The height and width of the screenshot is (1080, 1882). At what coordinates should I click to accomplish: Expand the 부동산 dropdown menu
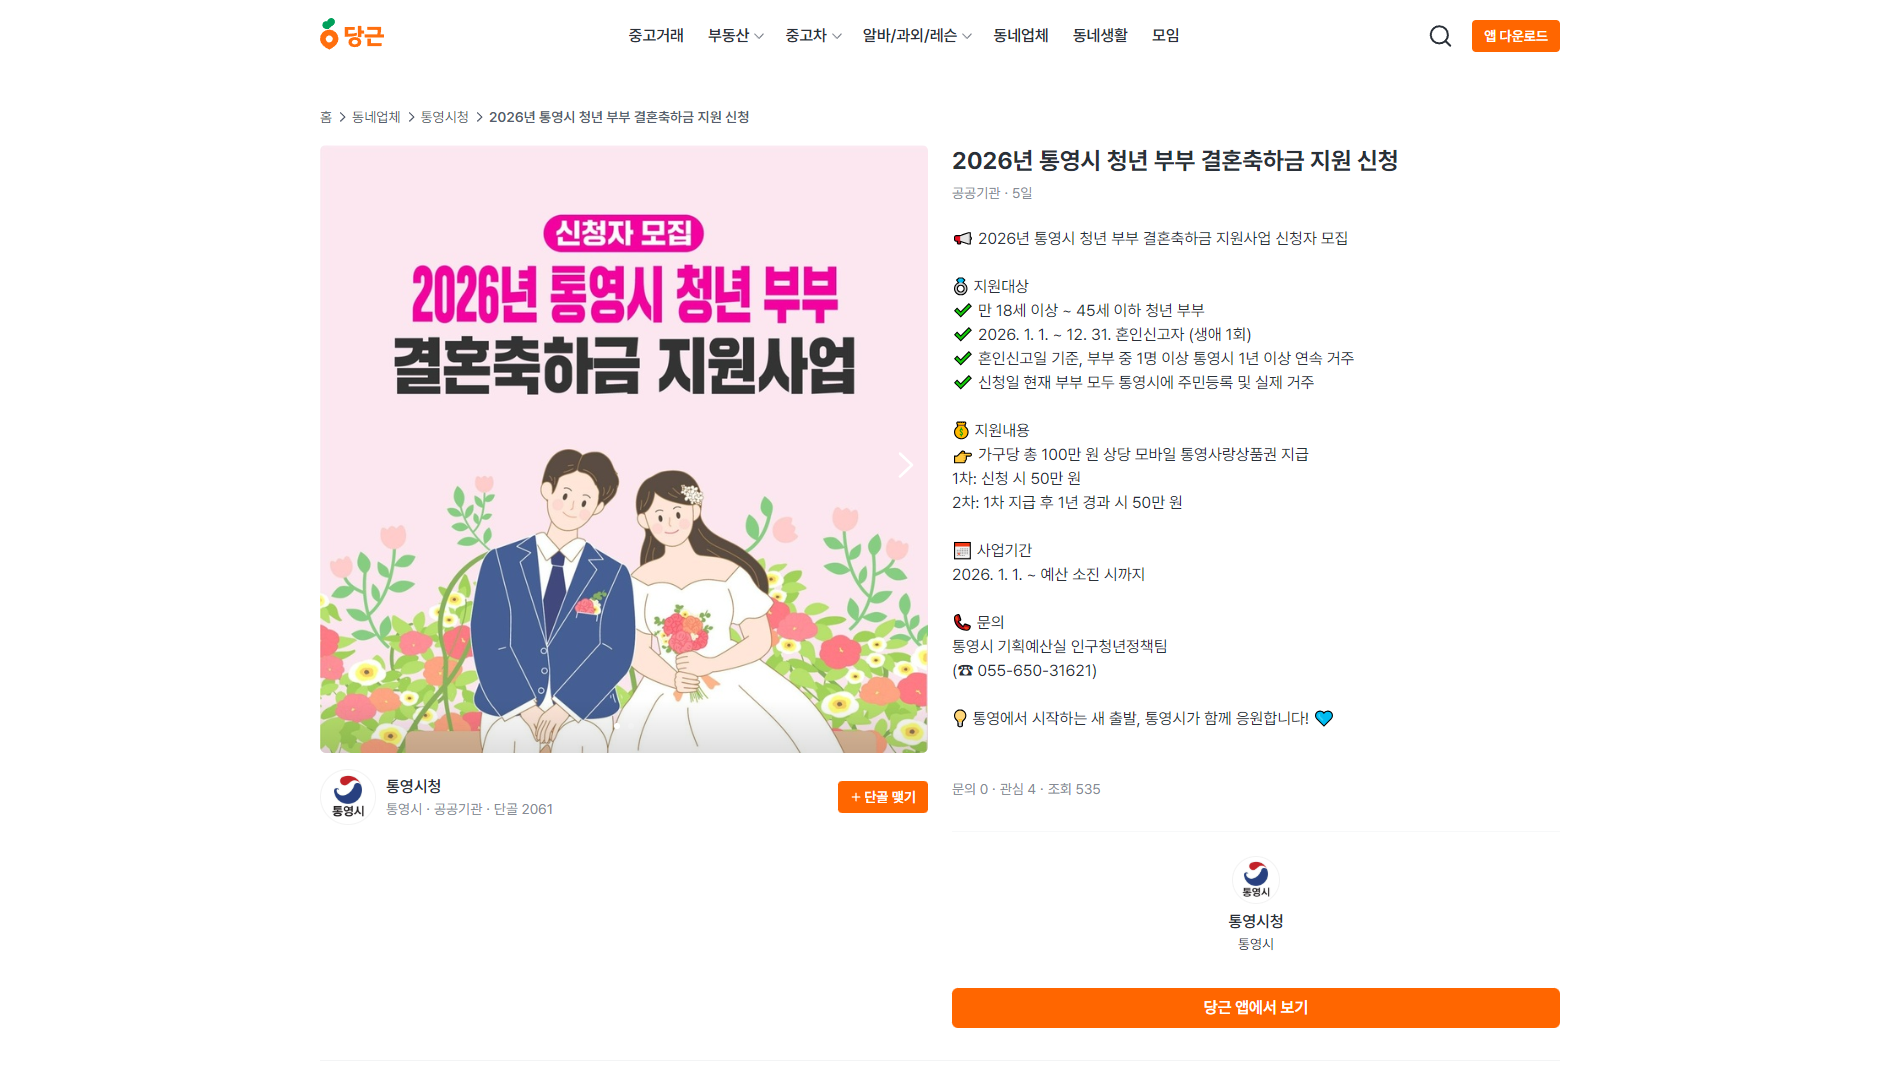tap(735, 36)
